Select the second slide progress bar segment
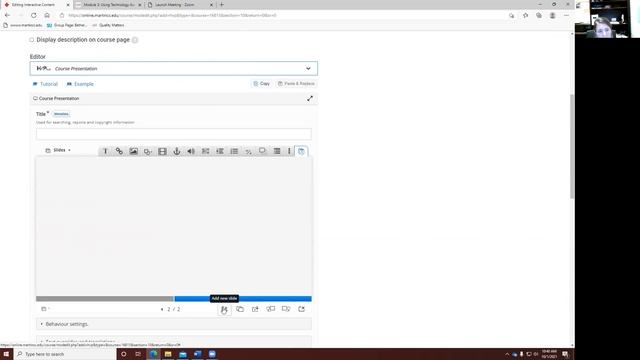This screenshot has width=640, height=360. 243,299
